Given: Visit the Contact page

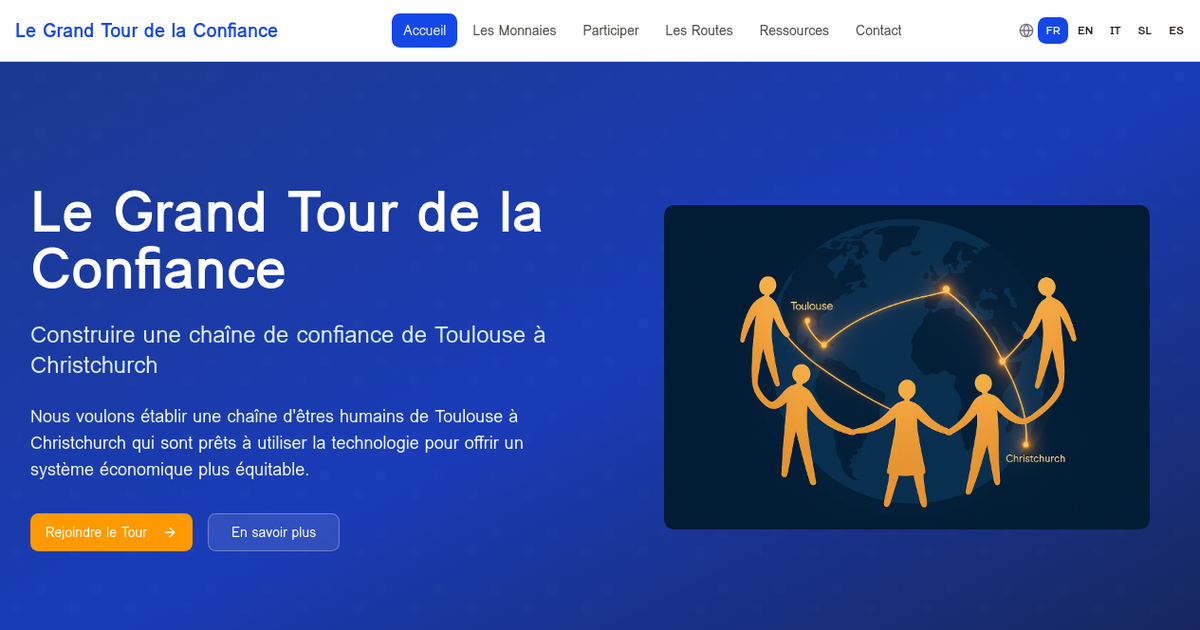Looking at the screenshot, I should [x=878, y=31].
